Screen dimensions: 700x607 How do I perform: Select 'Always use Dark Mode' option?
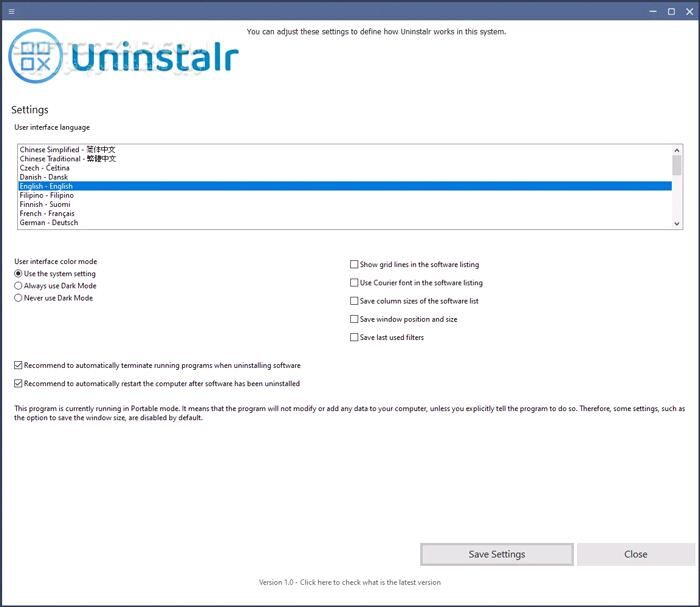coord(18,286)
